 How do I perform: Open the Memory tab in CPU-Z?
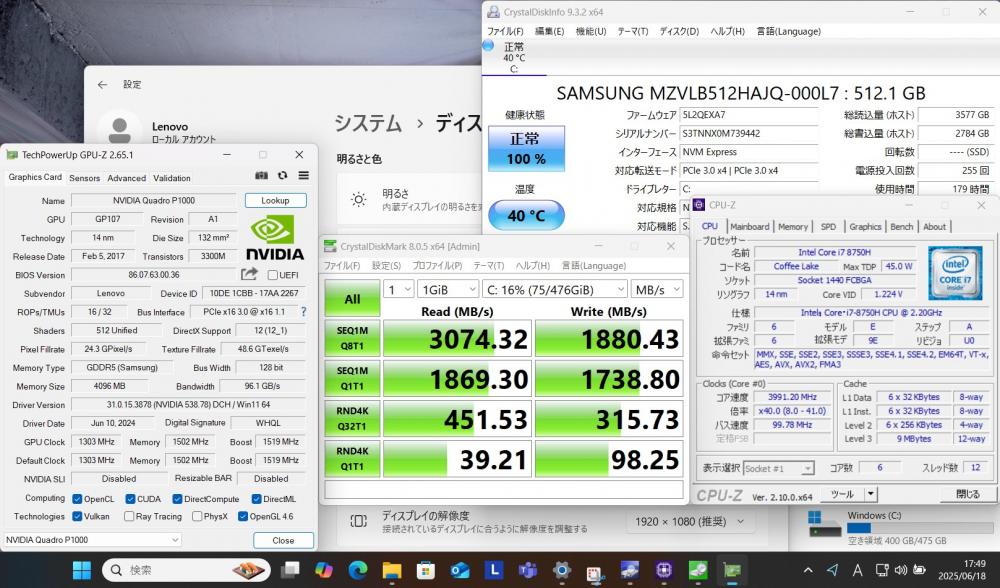point(793,226)
